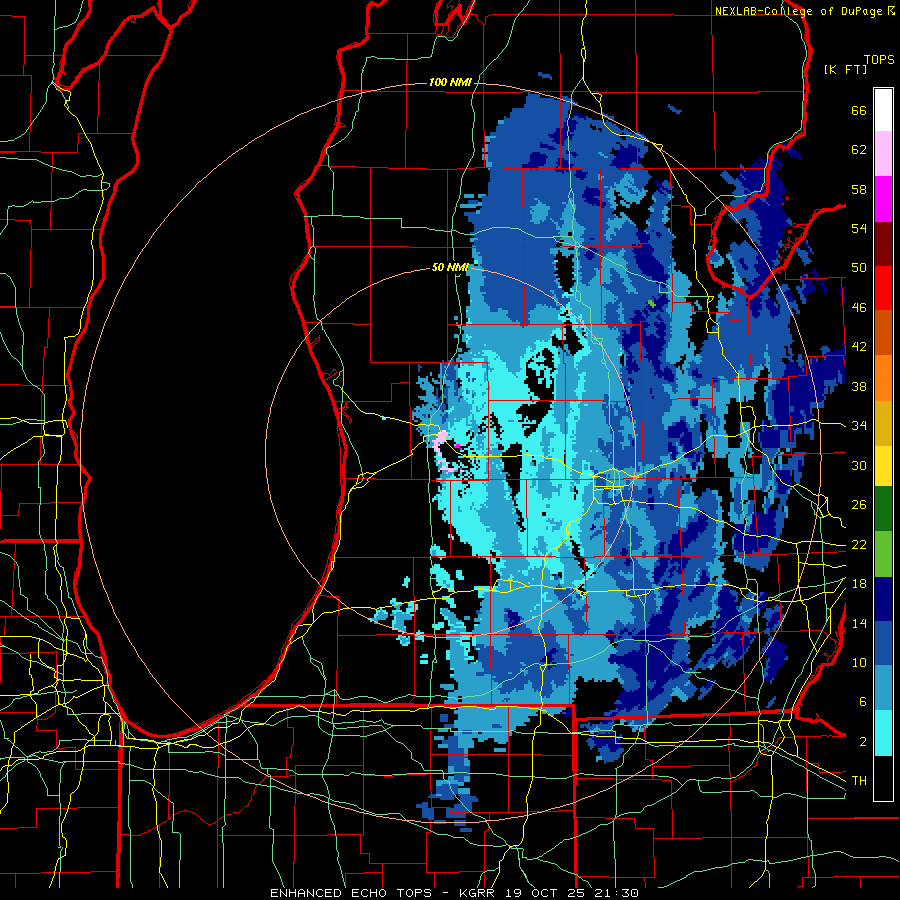Click the cyan 6 legend swatch
900x900 pixels.
[883, 733]
